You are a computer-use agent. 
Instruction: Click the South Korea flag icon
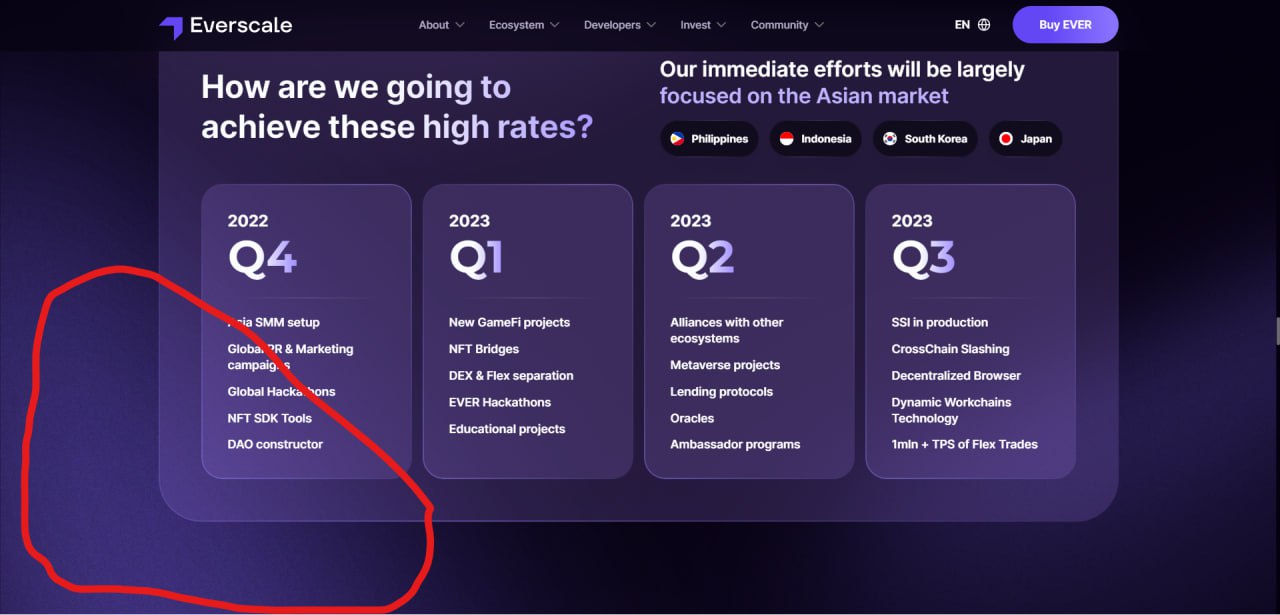(889, 139)
